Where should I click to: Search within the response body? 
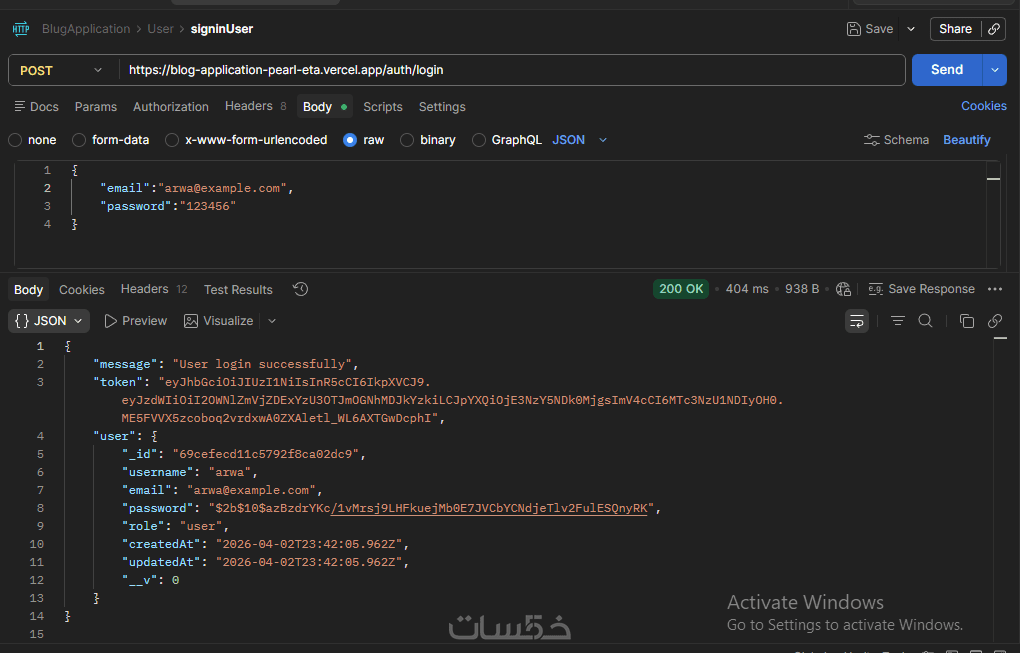tap(925, 321)
